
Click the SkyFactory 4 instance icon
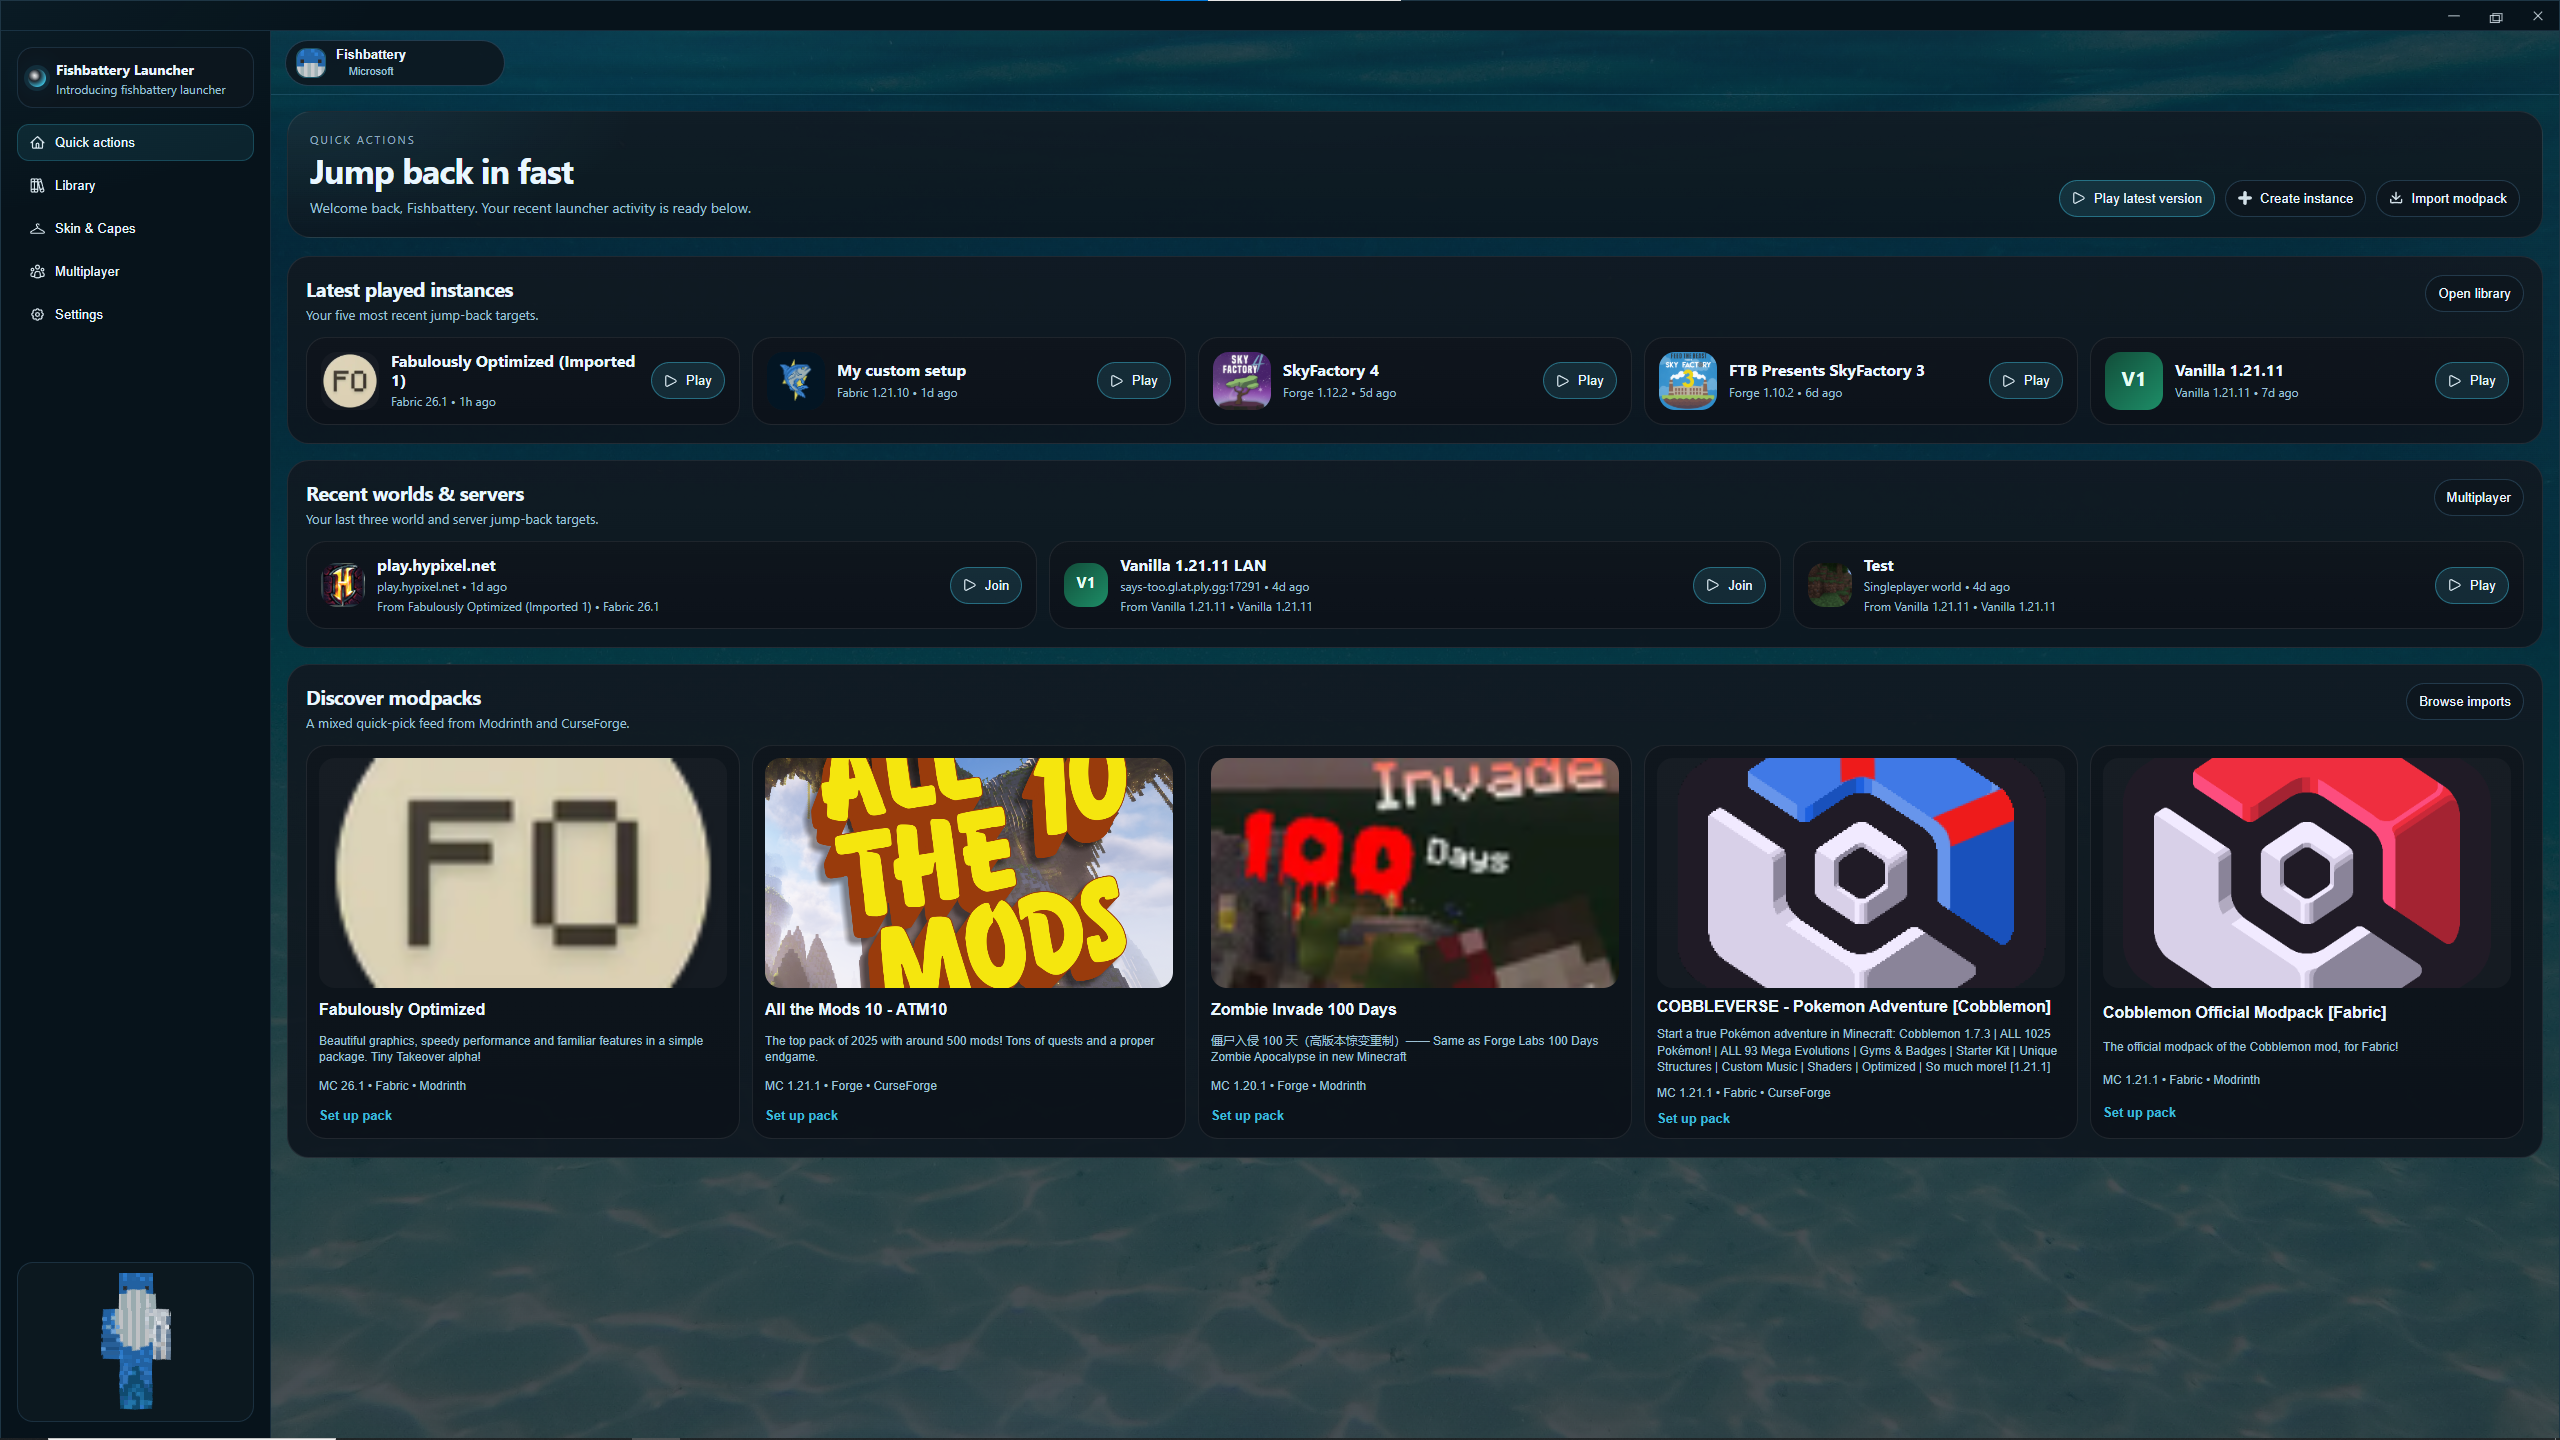tap(1241, 381)
